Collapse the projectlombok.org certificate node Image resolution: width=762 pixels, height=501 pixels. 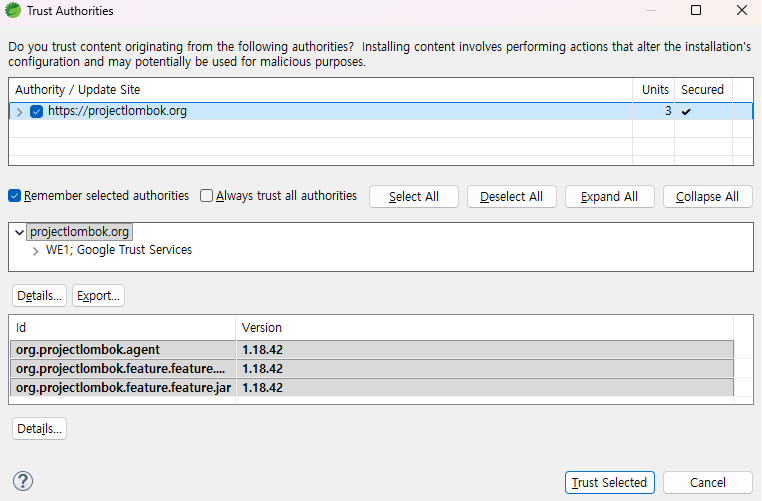click(19, 232)
